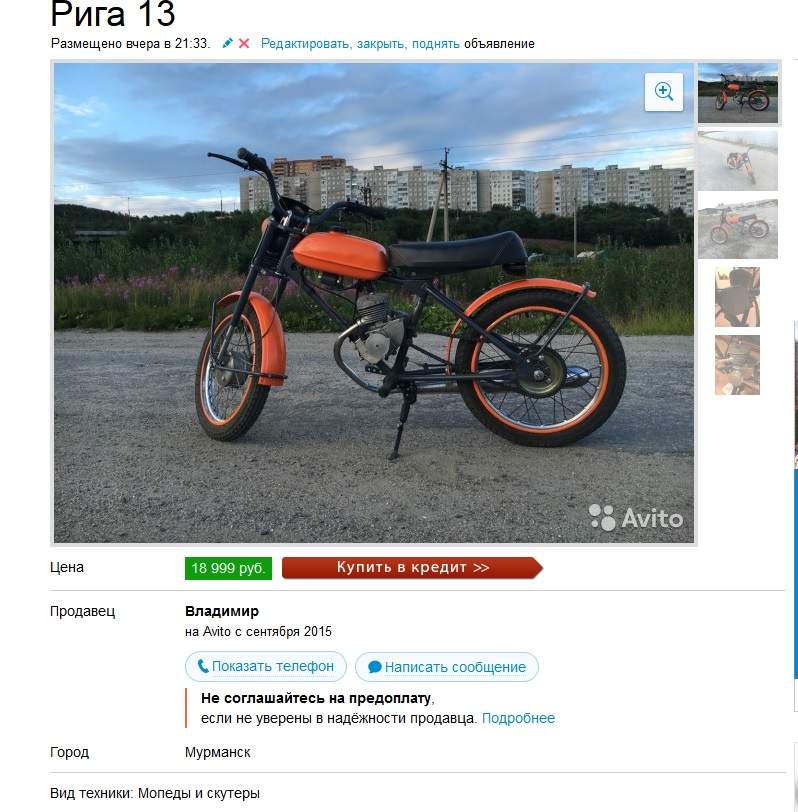
Task: Click the red X close-listing icon
Action: (244, 44)
